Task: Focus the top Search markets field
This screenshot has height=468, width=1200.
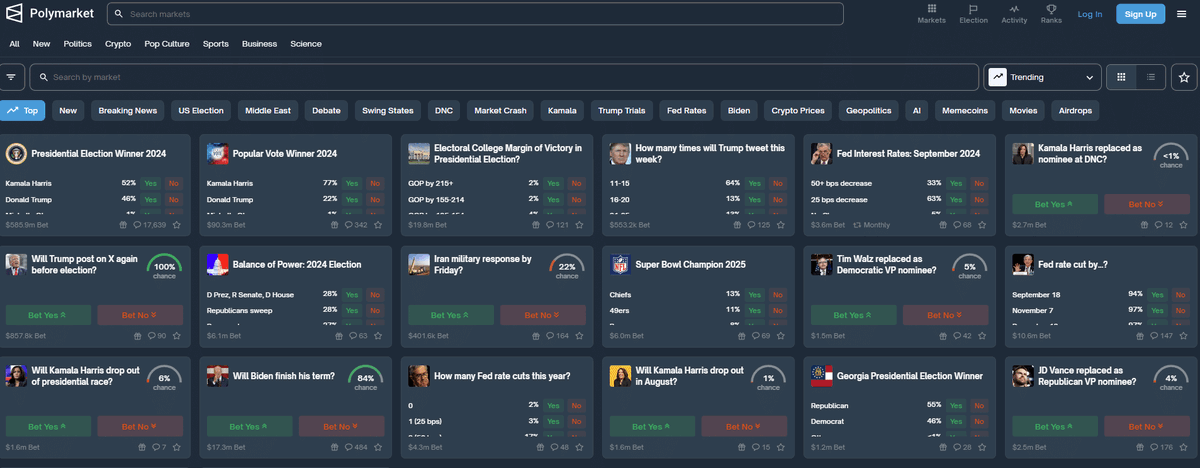Action: click(x=475, y=14)
